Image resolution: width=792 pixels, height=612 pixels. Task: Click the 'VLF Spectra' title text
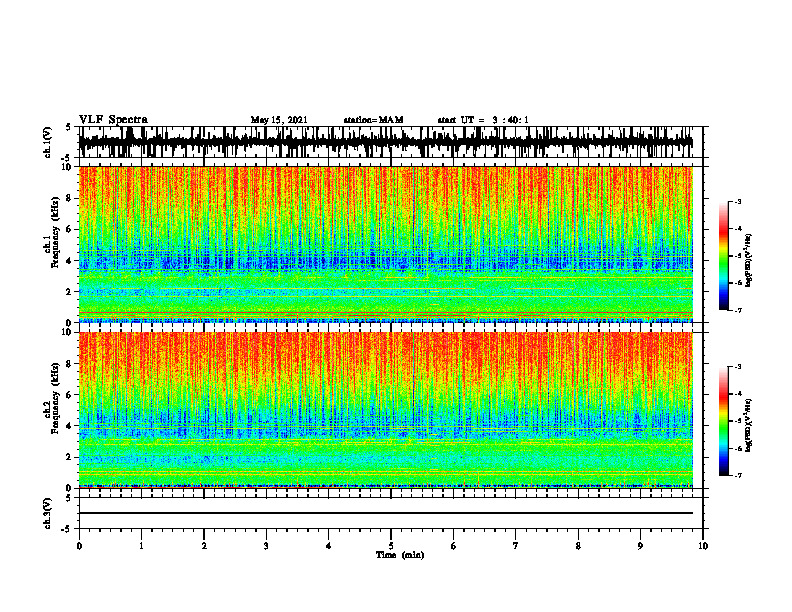pos(113,120)
